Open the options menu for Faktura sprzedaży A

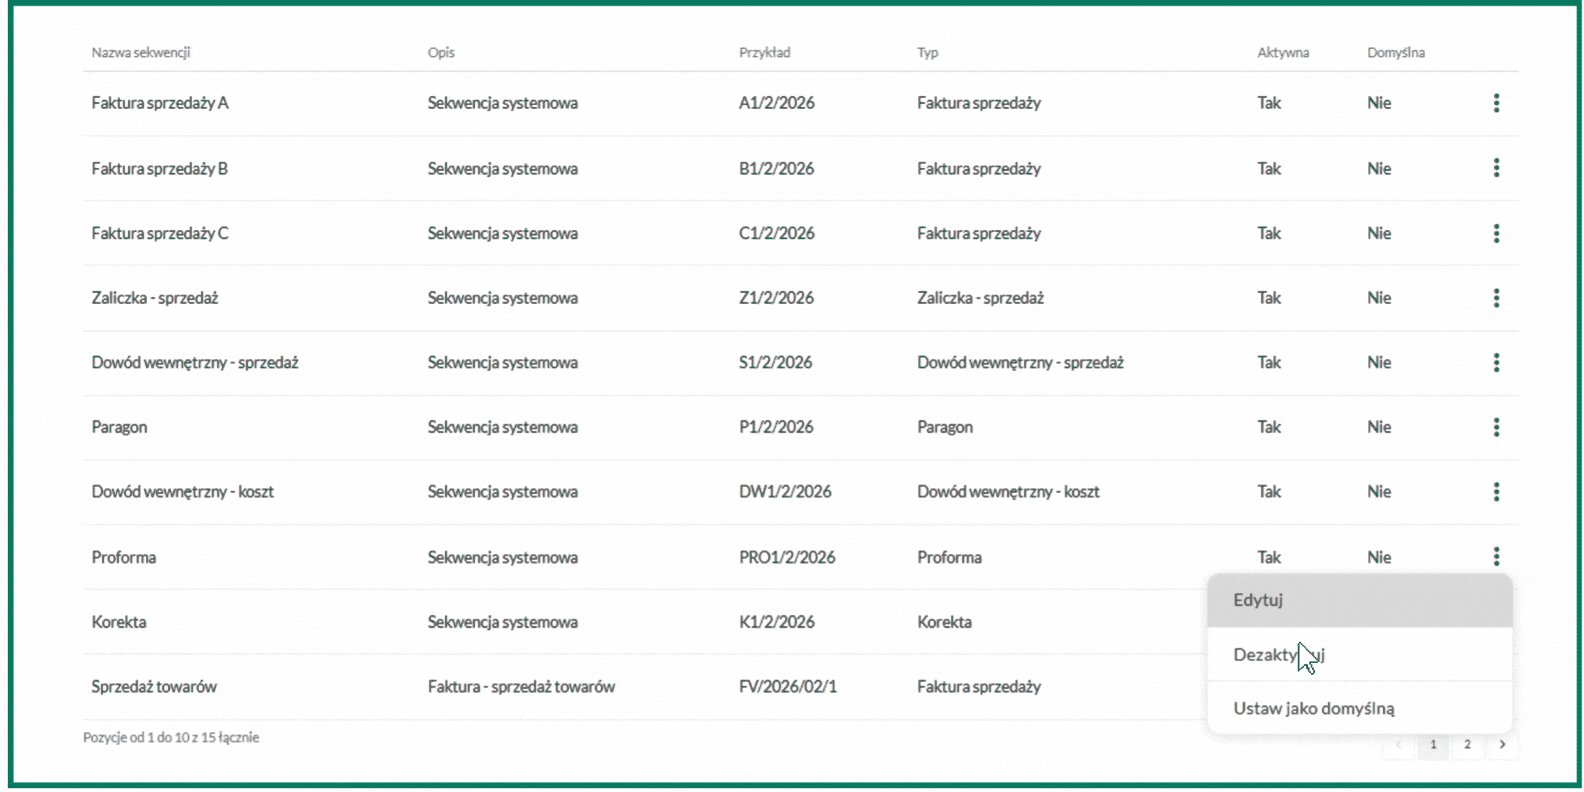pos(1496,103)
